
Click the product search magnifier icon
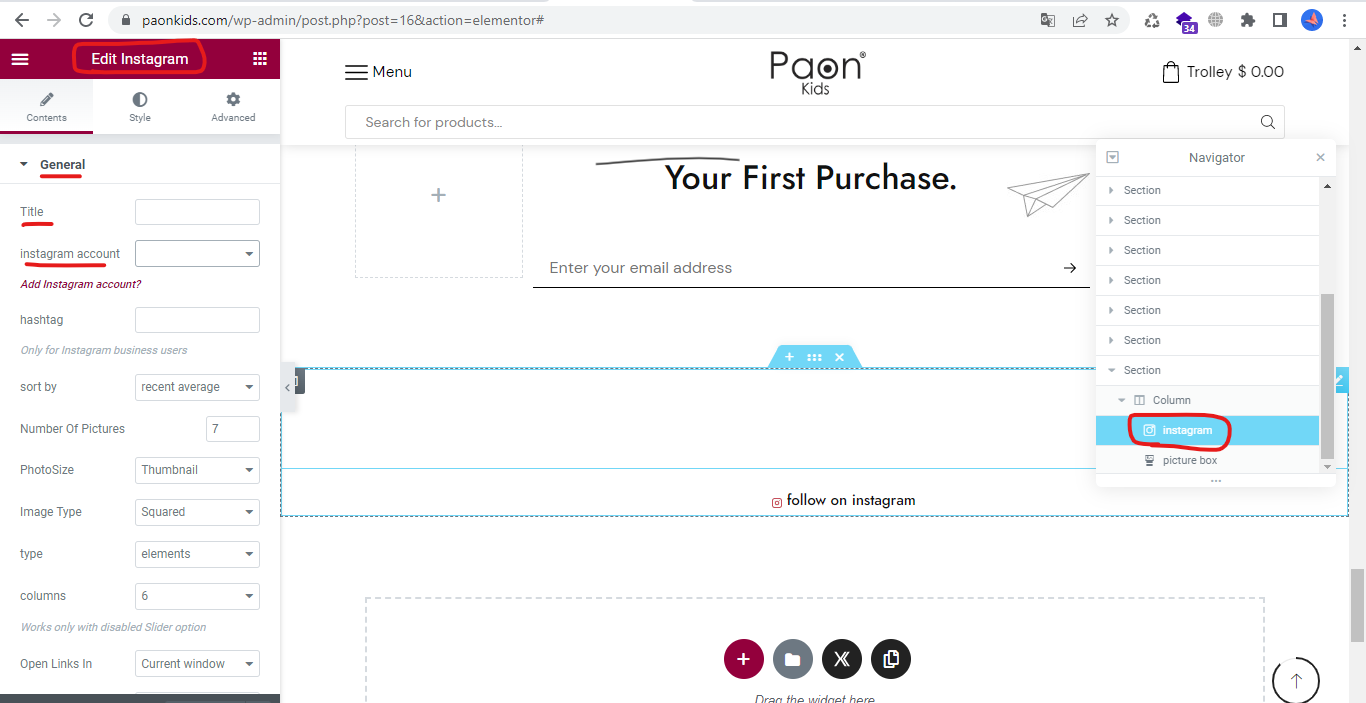1268,122
